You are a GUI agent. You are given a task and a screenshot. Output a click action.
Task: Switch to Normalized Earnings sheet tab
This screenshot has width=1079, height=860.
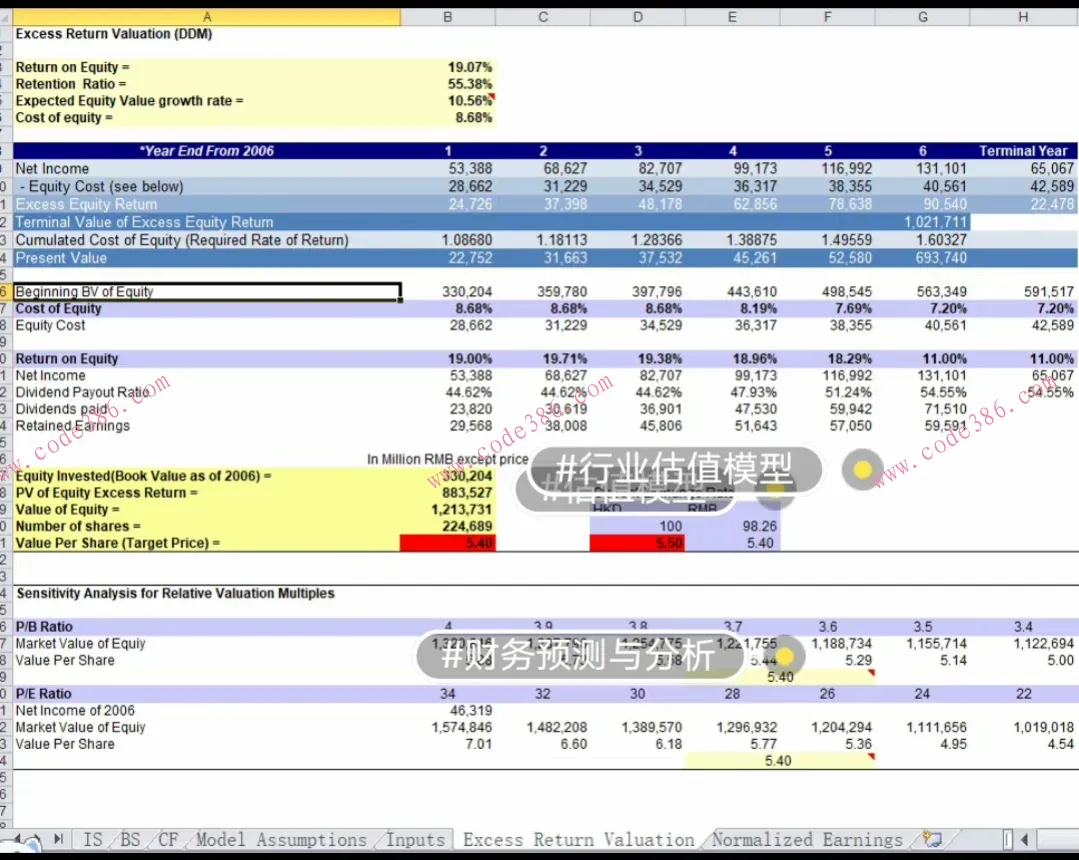point(806,840)
